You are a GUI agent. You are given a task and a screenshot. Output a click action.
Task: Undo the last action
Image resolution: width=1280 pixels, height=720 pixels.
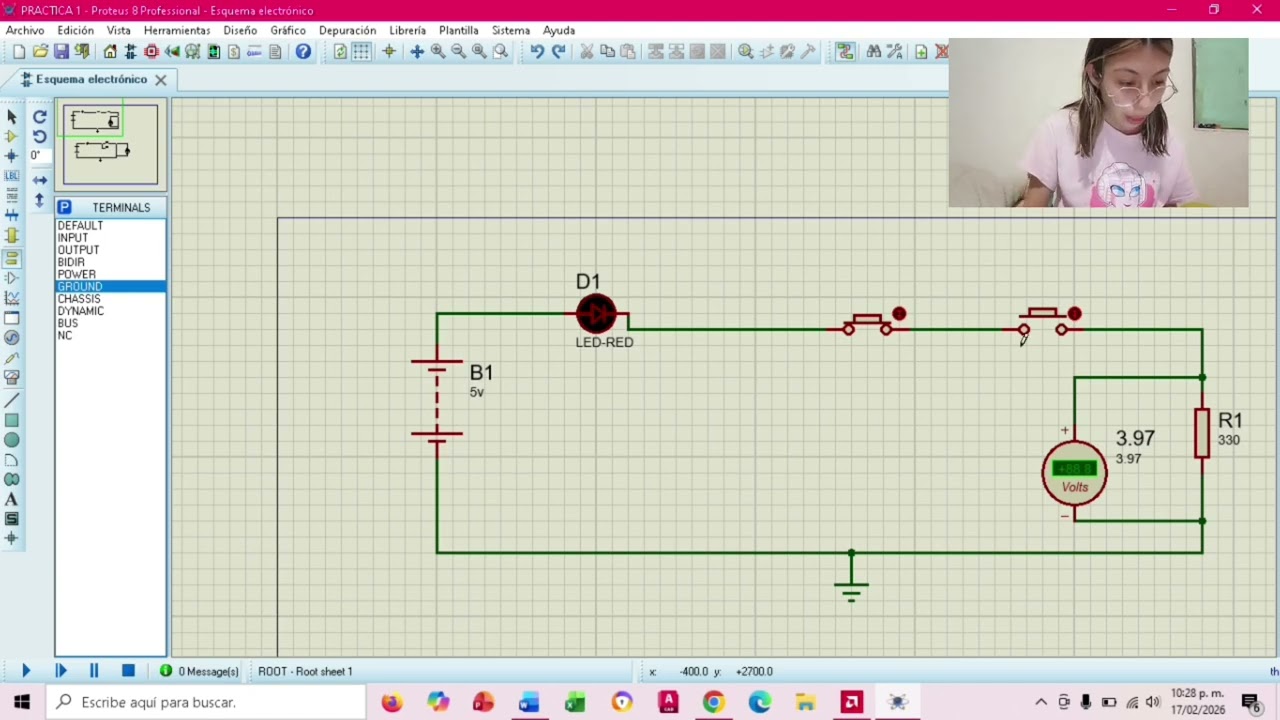tap(537, 52)
